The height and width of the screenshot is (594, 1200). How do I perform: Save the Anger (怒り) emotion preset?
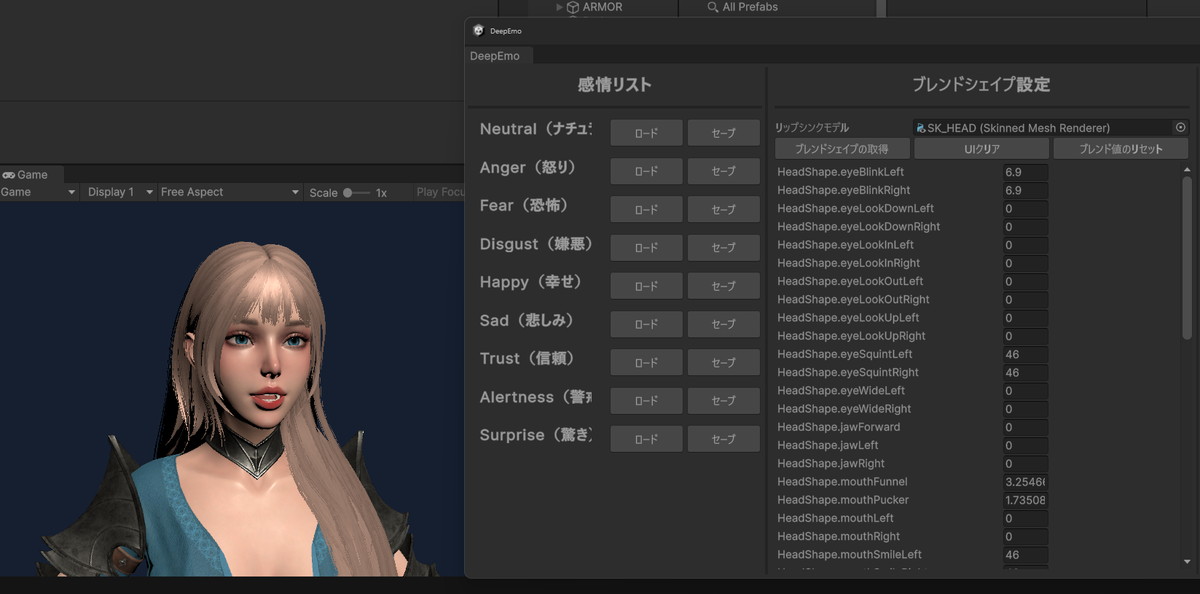723,171
